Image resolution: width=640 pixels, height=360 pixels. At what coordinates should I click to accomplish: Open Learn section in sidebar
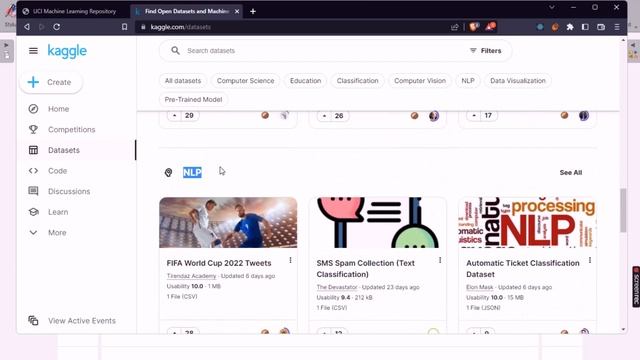click(x=58, y=212)
